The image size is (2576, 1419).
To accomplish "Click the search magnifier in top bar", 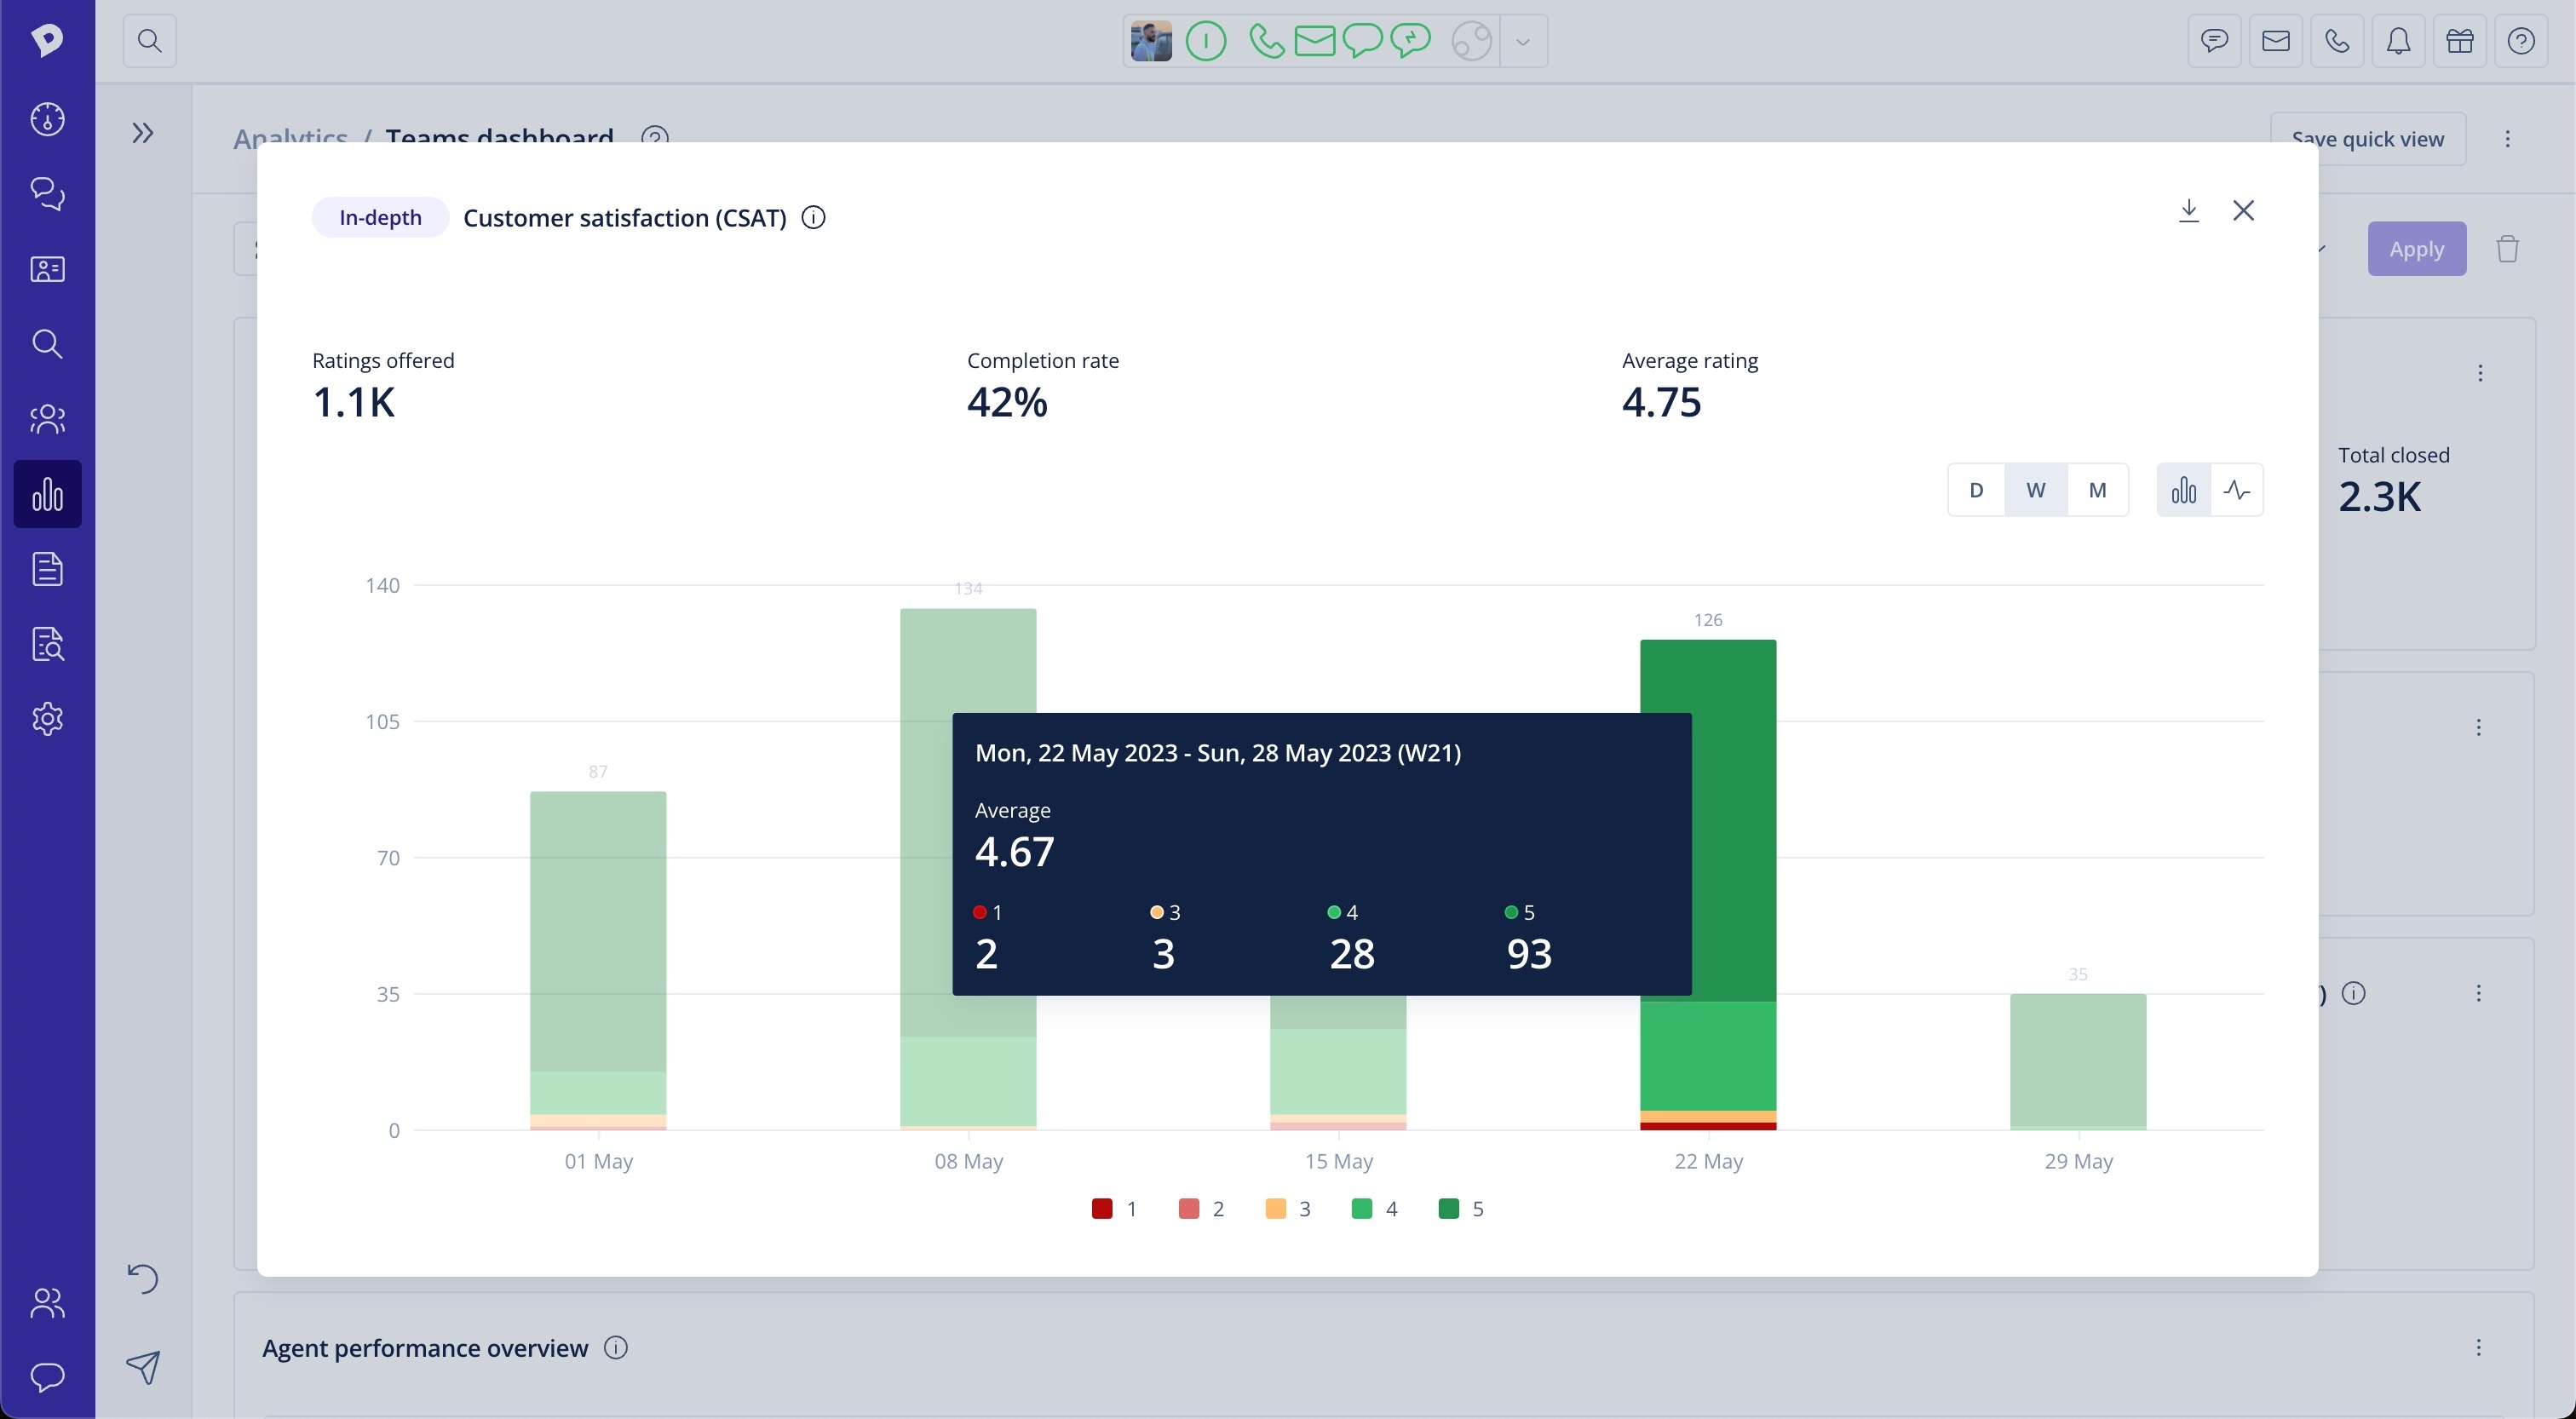I will 149,41.
